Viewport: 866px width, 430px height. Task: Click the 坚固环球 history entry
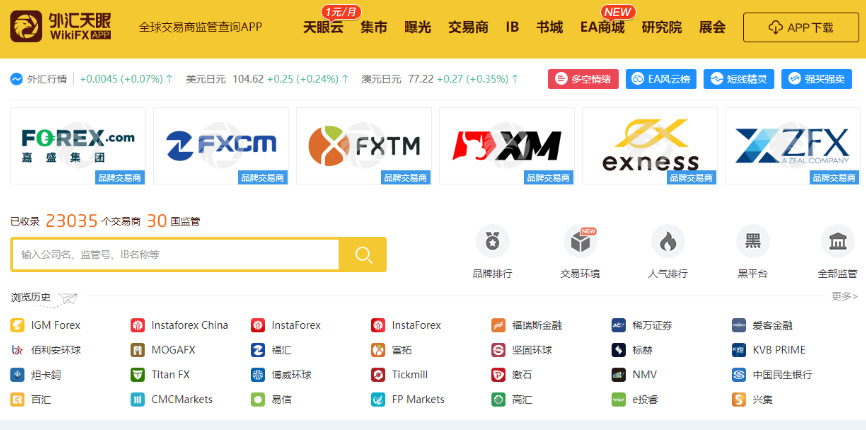521,350
